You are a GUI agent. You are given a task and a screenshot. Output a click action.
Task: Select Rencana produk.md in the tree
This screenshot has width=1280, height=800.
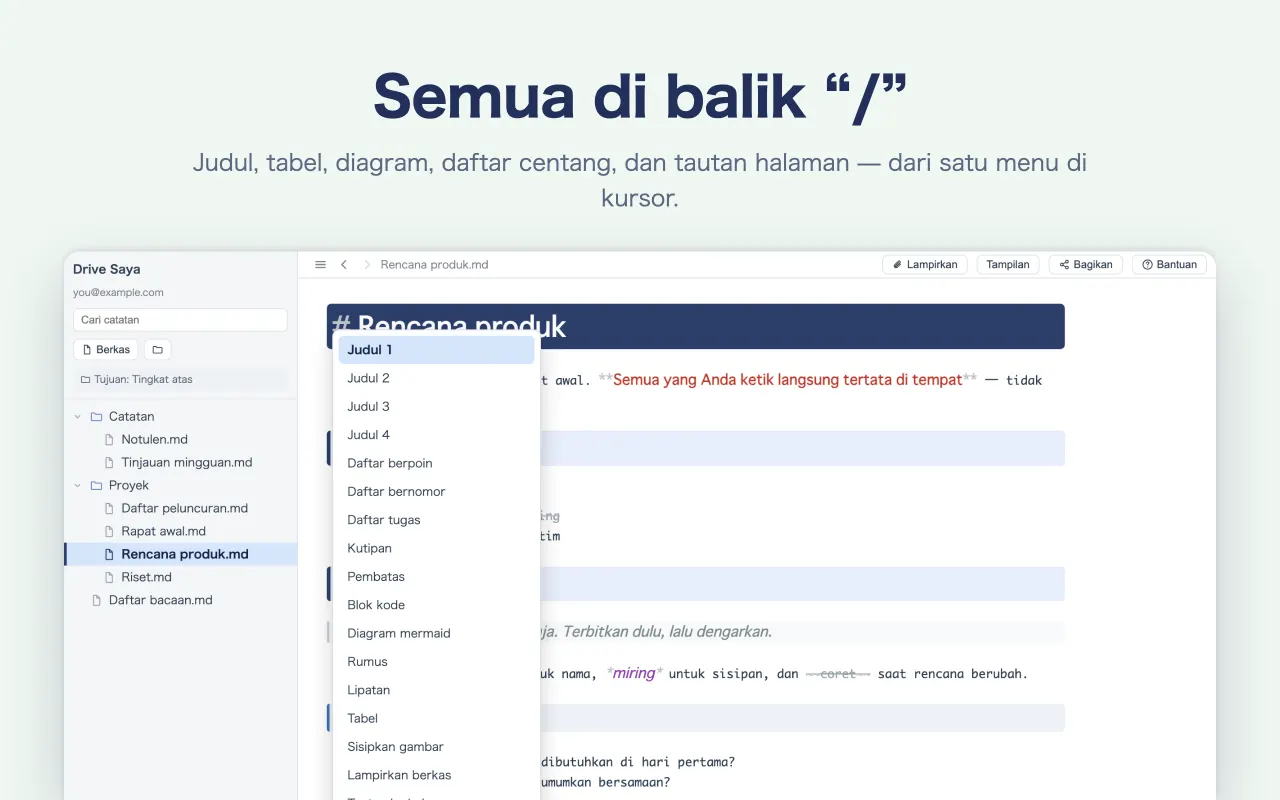(181, 554)
